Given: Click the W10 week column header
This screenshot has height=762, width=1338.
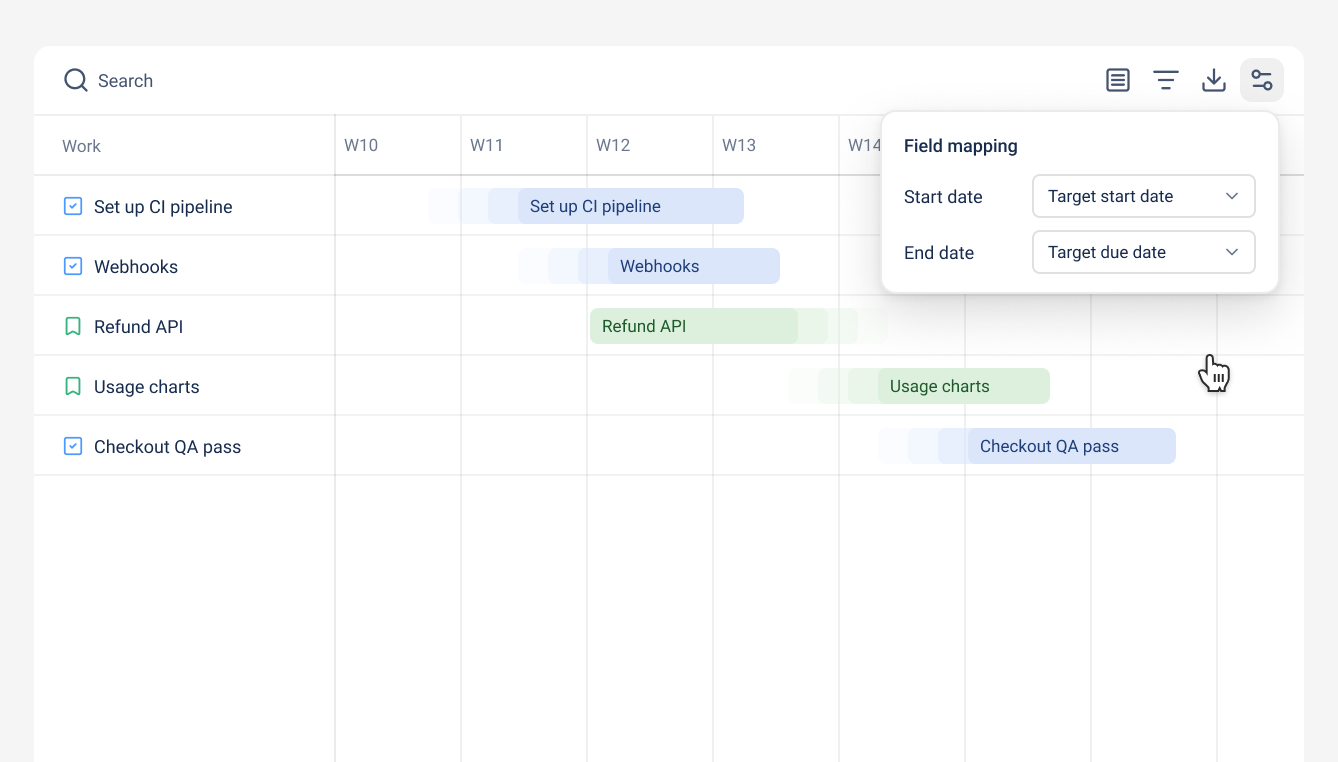Looking at the screenshot, I should (x=361, y=145).
